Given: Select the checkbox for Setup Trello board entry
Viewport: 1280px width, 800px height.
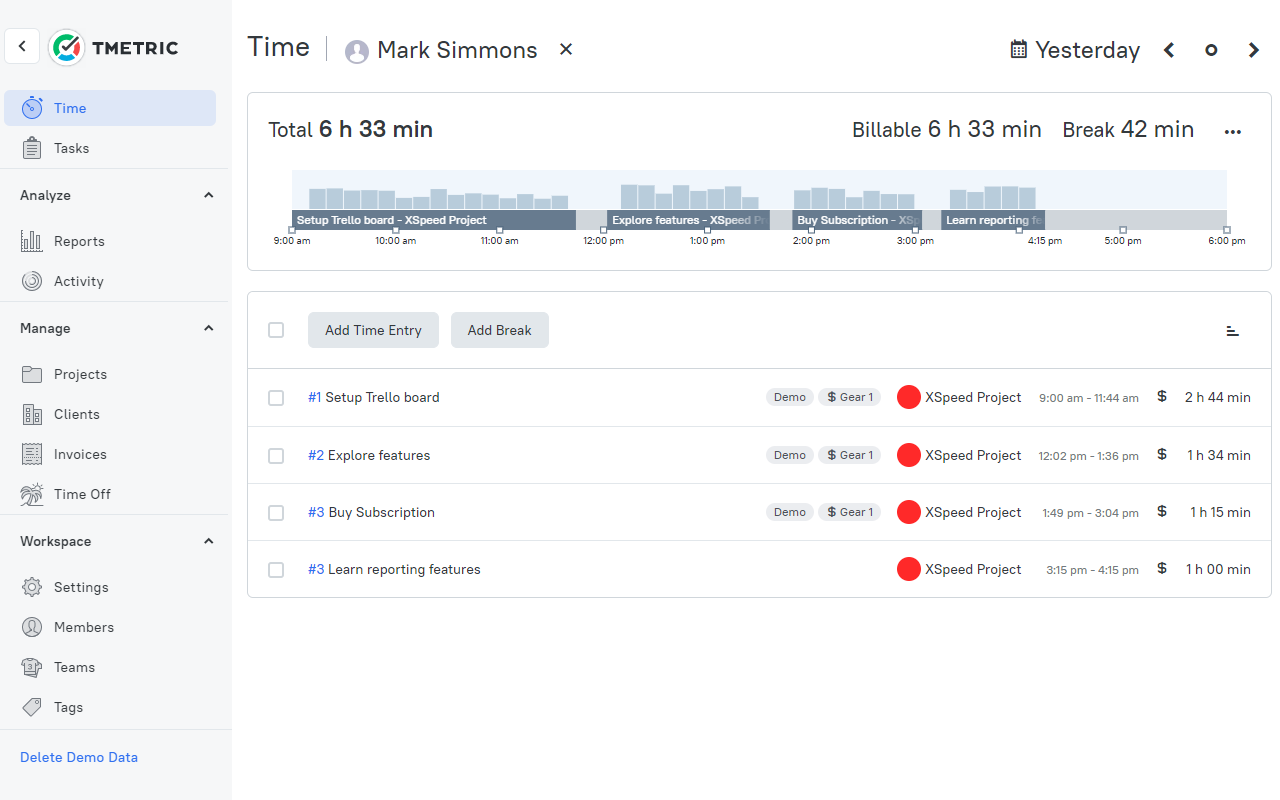Looking at the screenshot, I should (276, 398).
